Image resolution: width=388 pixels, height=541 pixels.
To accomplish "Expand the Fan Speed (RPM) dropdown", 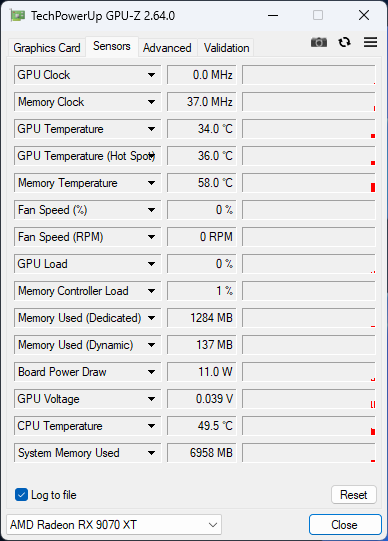I will click(x=151, y=237).
